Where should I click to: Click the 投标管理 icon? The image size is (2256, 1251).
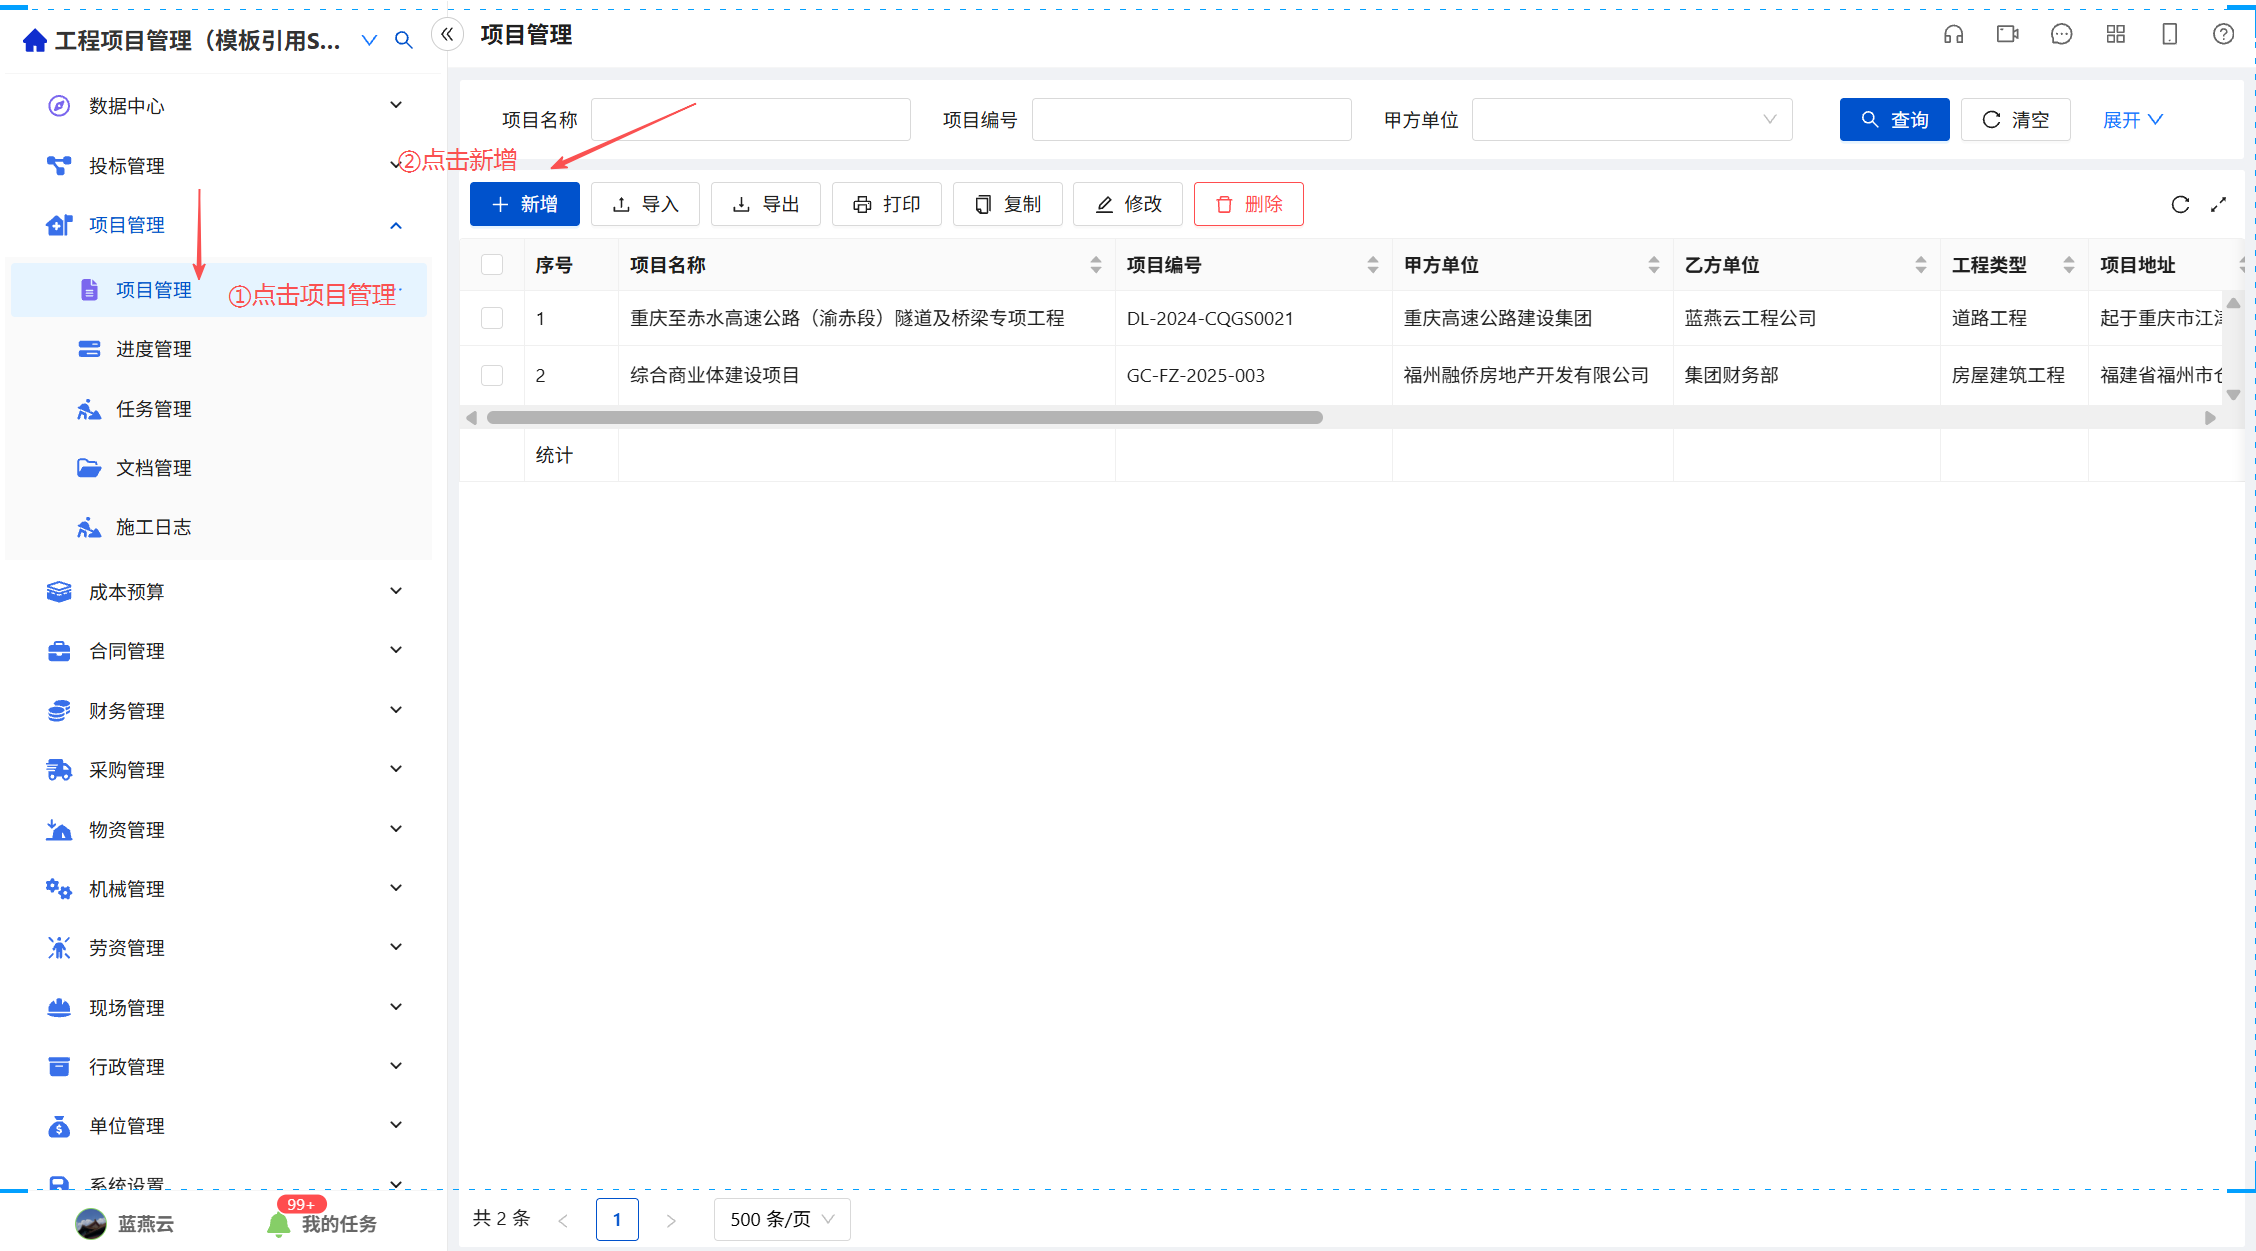(x=59, y=165)
